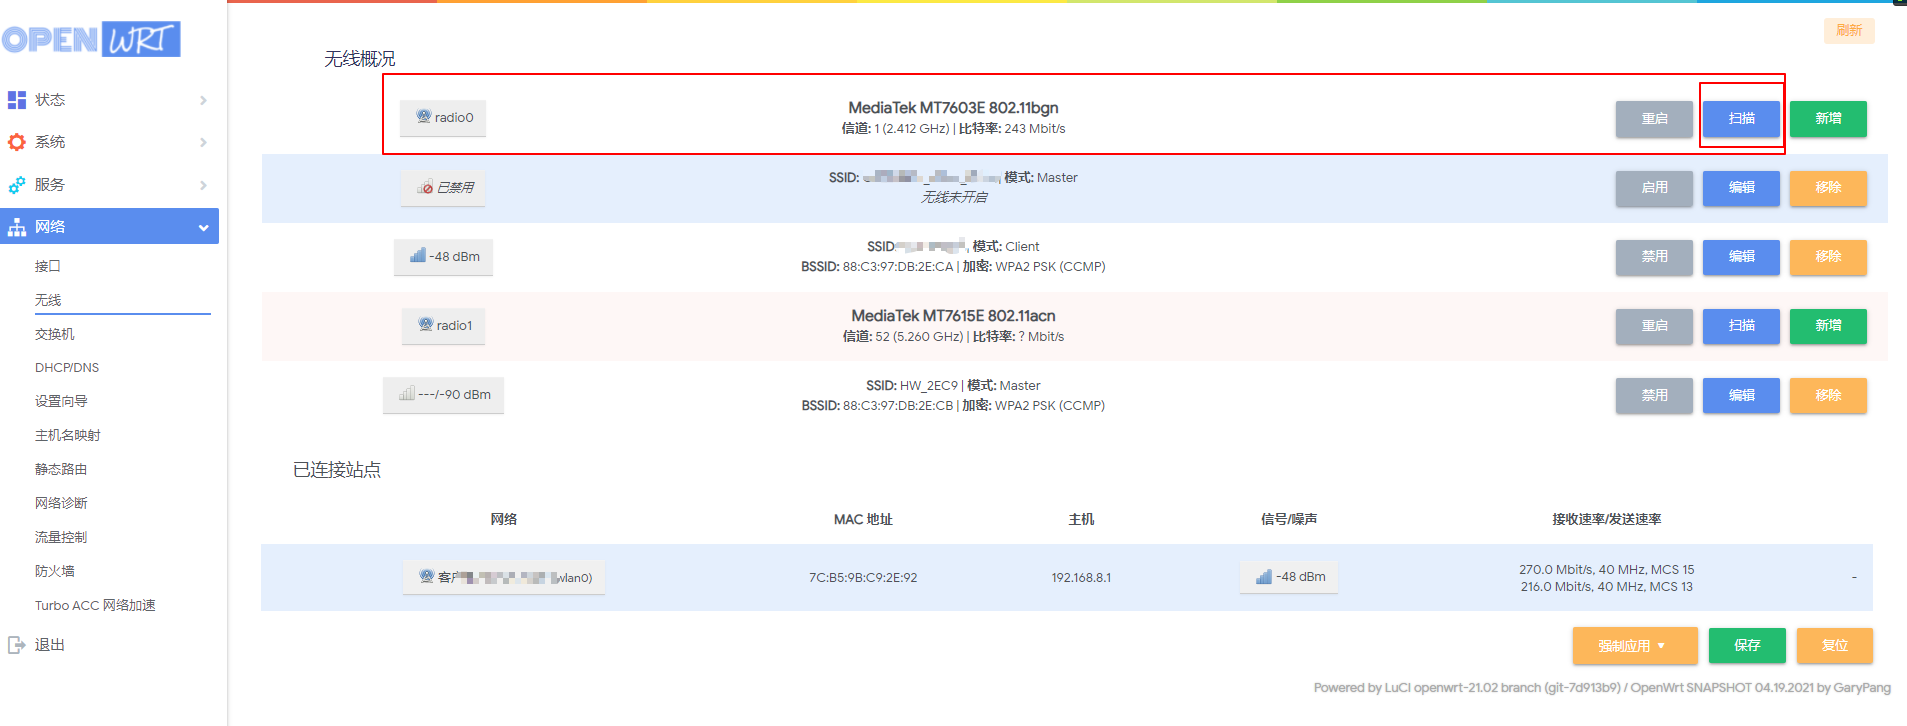Expand the Services sidebar menu
Screen dimensions: 1907x726
pyautogui.click(x=109, y=185)
